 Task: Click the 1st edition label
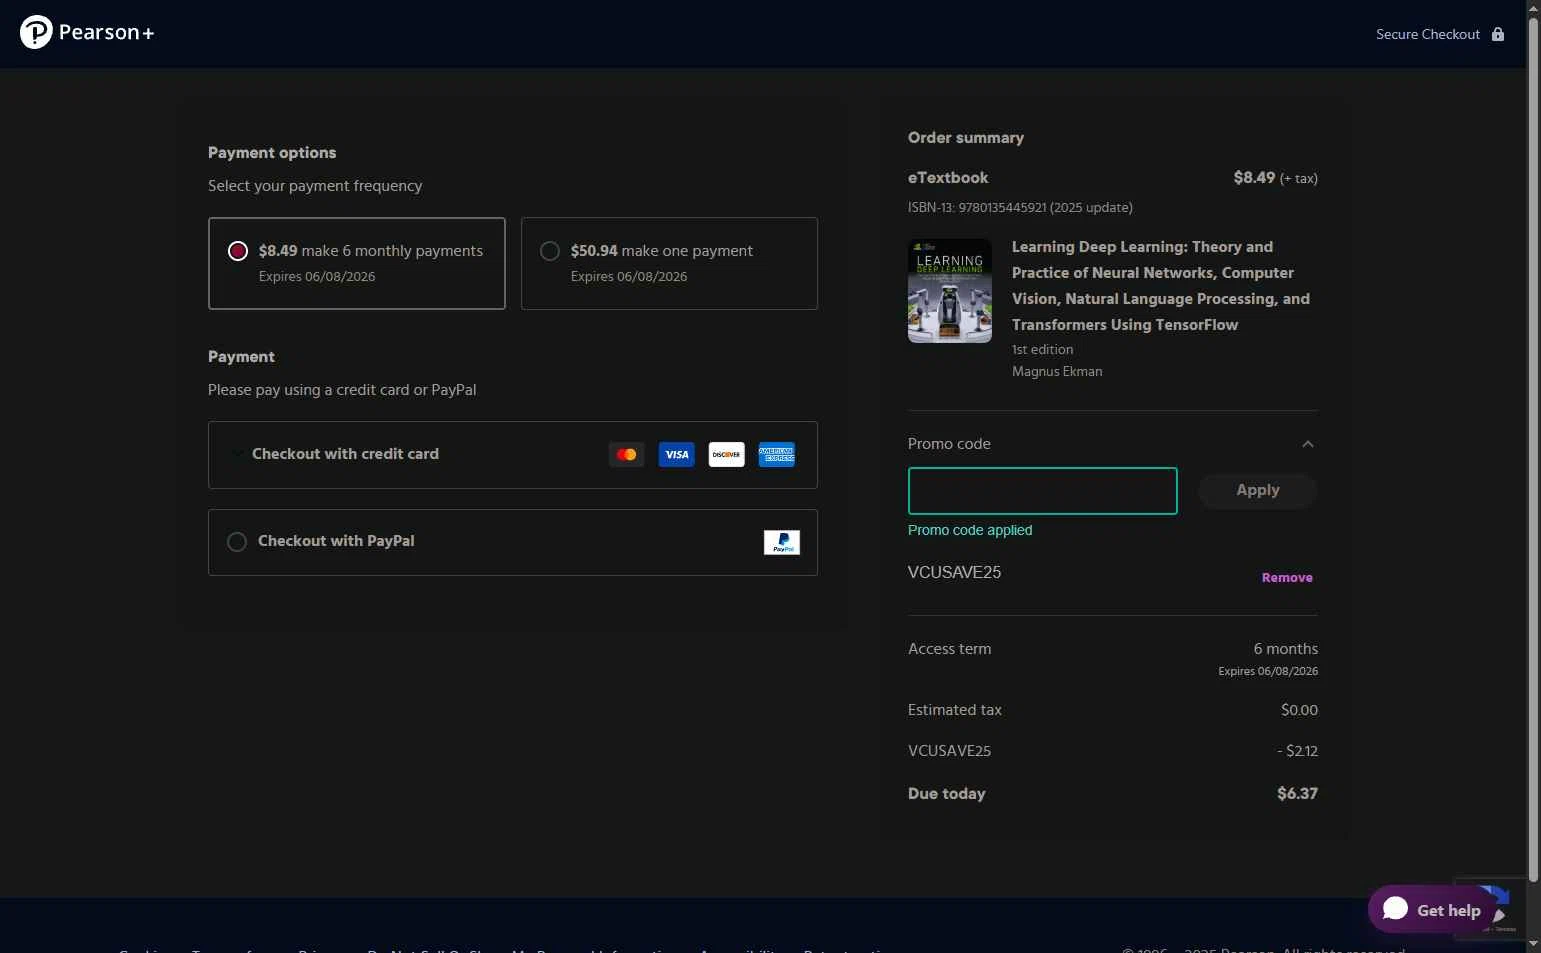coord(1042,349)
